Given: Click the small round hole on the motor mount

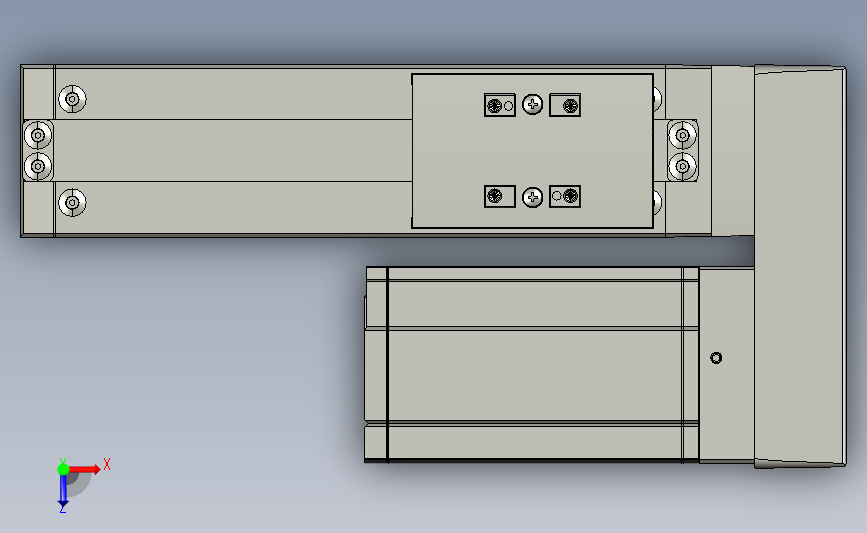Looking at the screenshot, I should [x=715, y=358].
